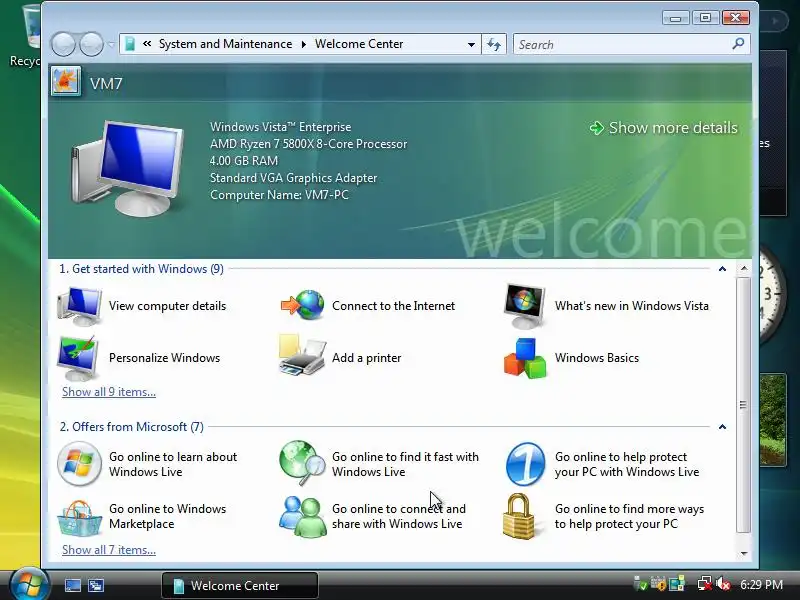800x600 pixels.
Task: Click the 1. Get started with Windows (9) heading
Action: click(x=141, y=269)
